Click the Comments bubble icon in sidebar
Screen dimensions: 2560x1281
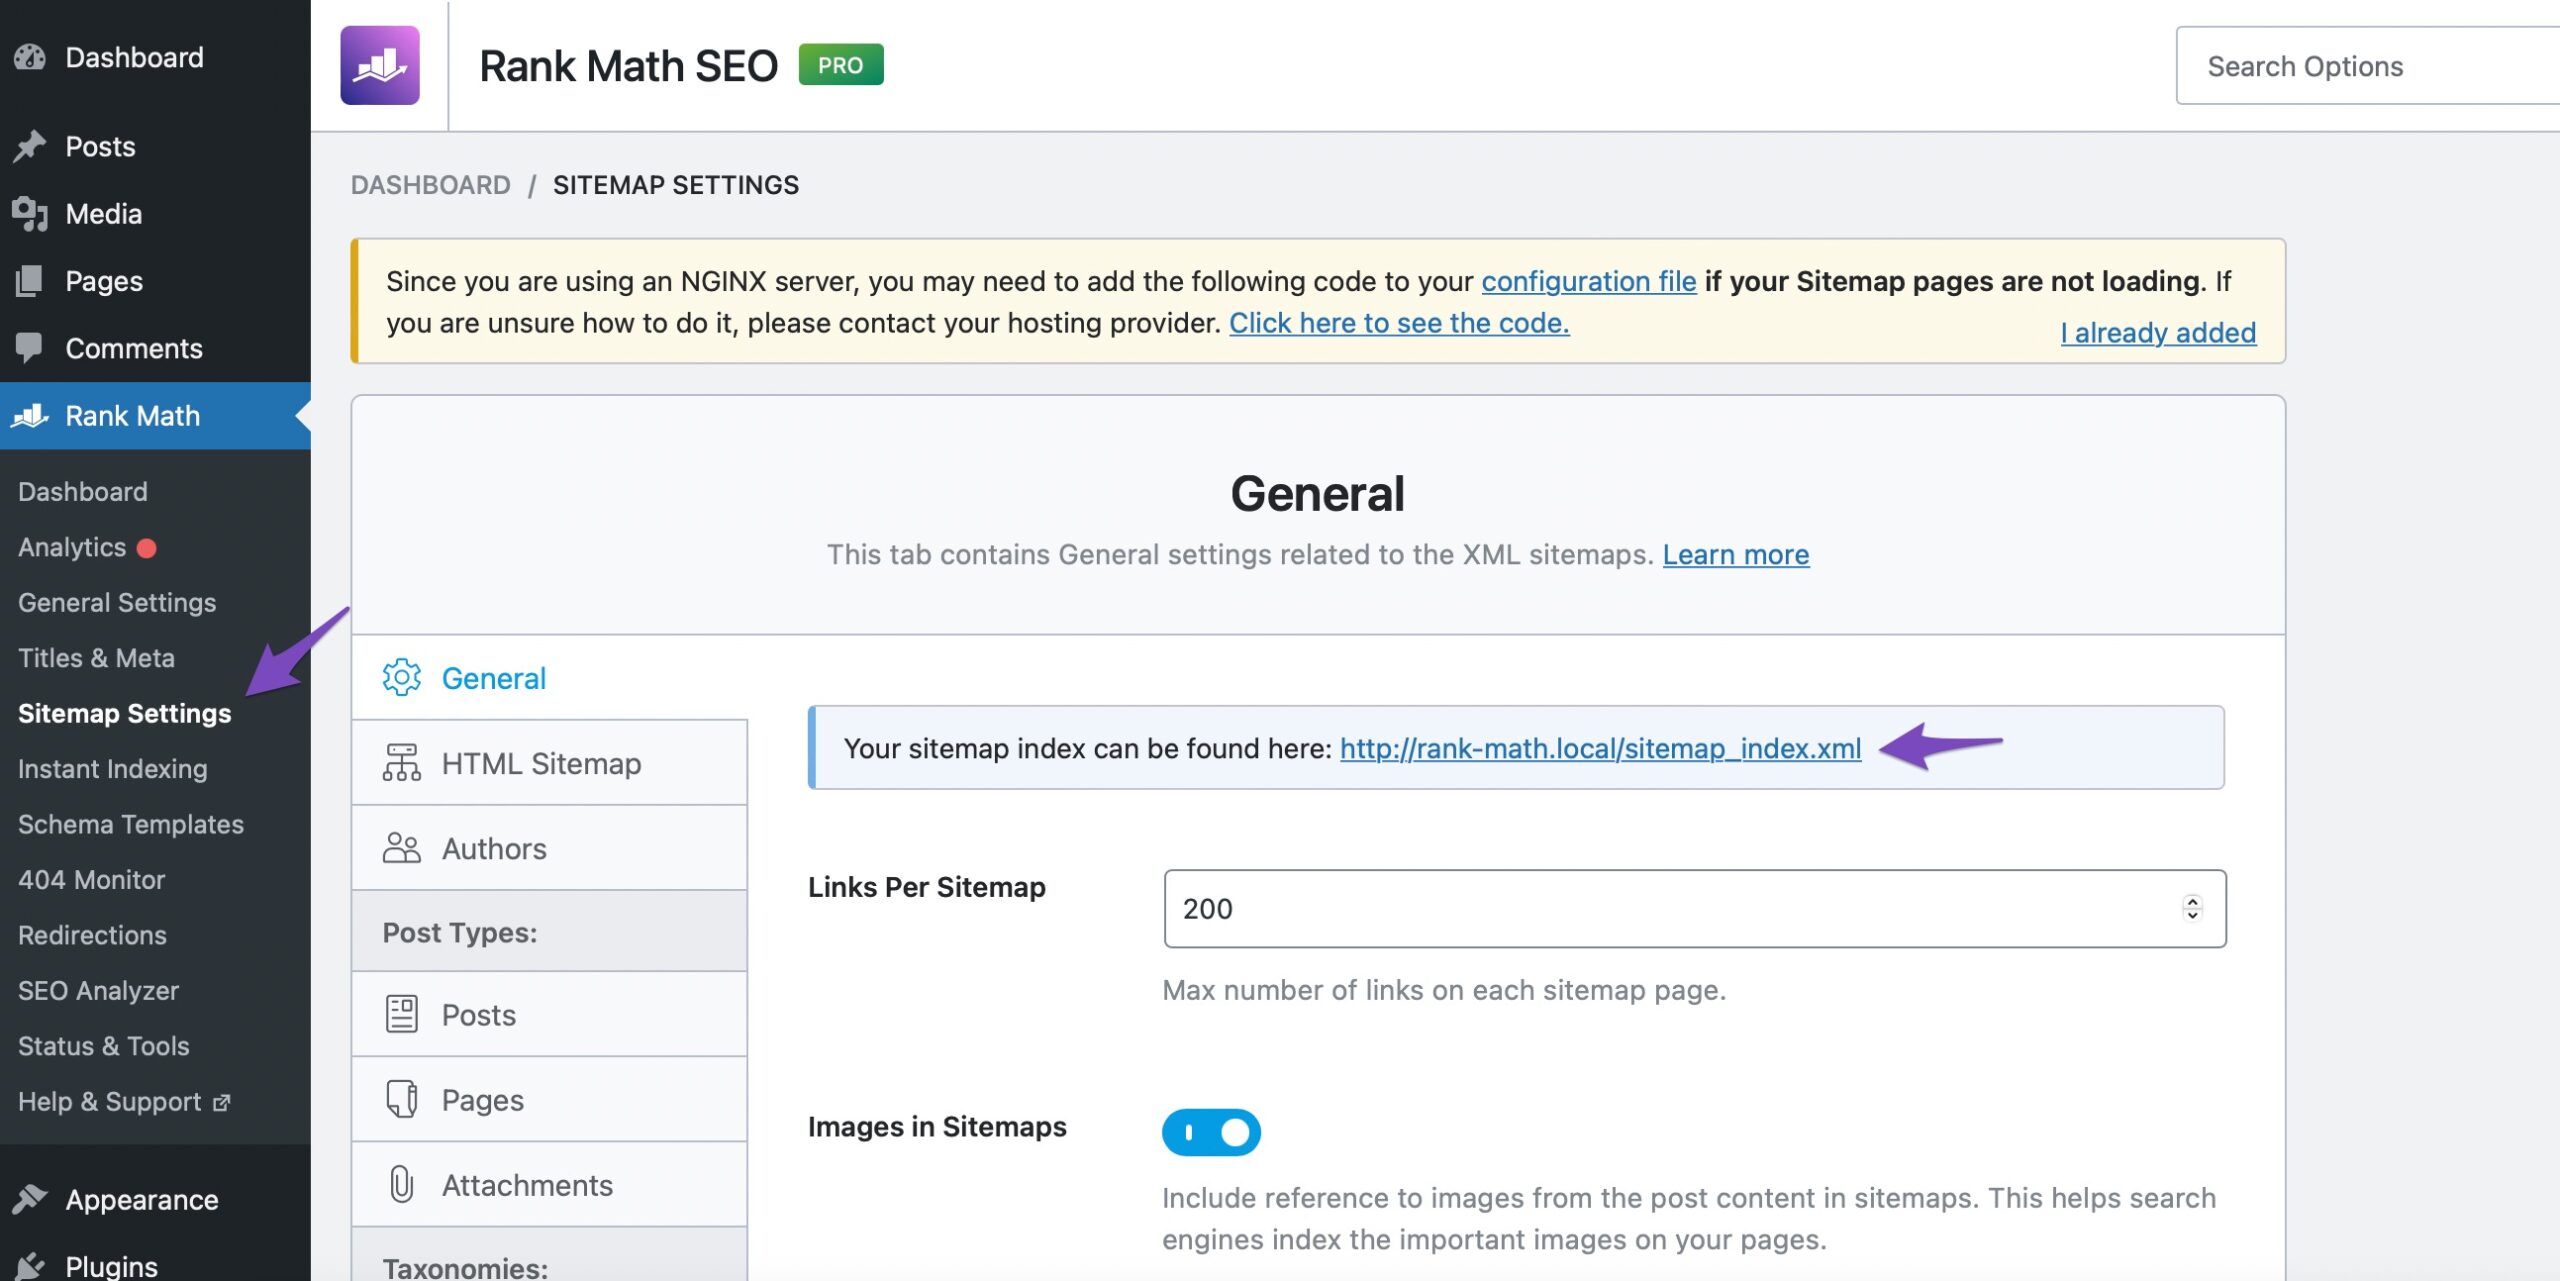click(30, 348)
